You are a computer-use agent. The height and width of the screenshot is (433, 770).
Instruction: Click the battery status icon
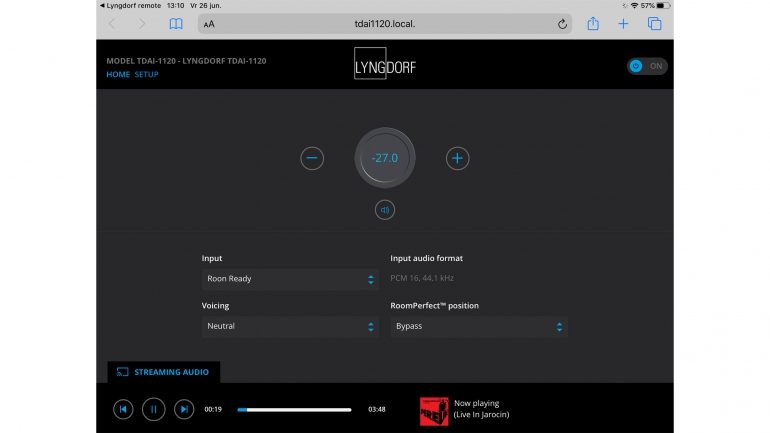(x=663, y=5)
